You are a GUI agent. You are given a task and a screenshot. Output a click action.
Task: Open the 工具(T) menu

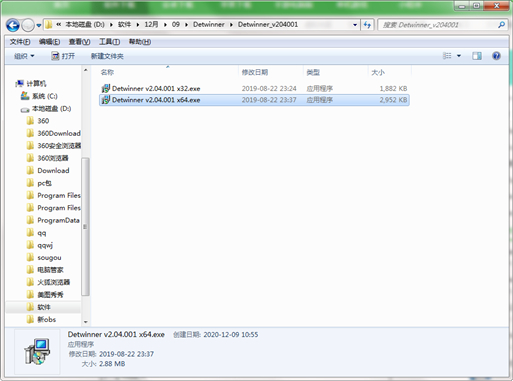[x=109, y=42]
